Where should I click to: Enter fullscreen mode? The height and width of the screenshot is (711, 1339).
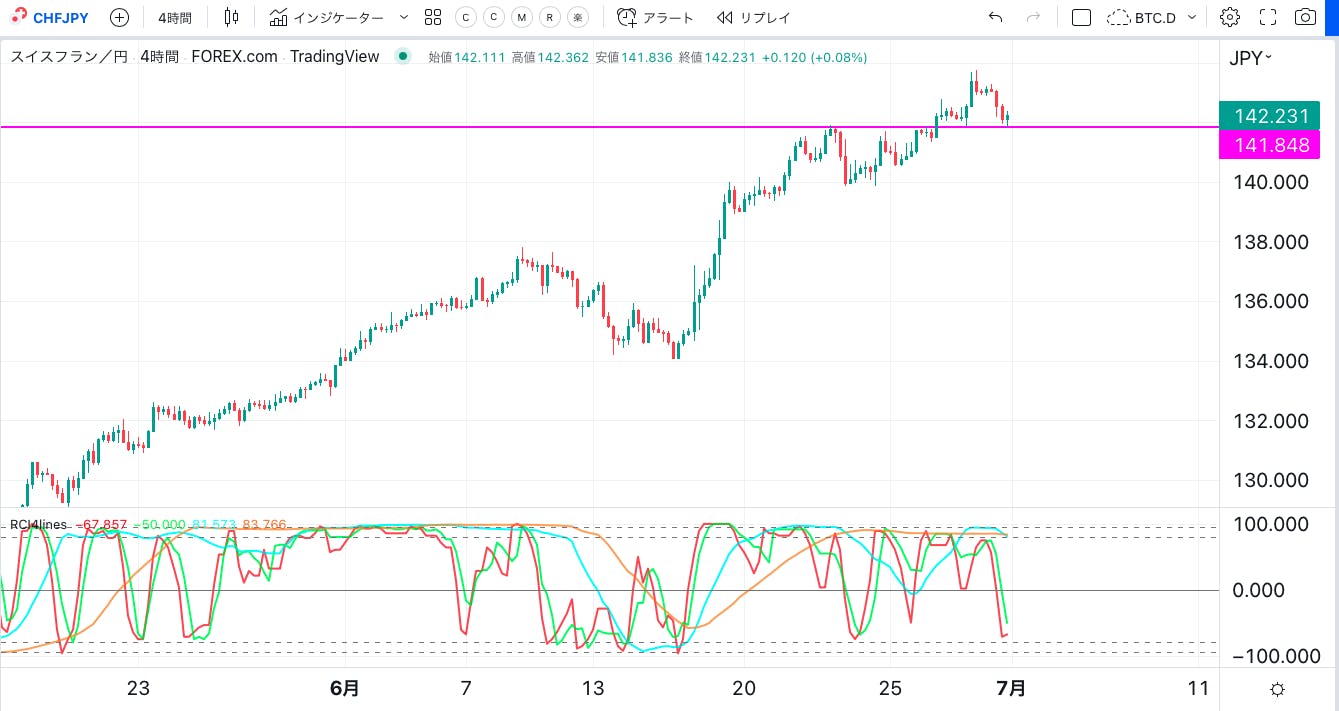point(1268,17)
